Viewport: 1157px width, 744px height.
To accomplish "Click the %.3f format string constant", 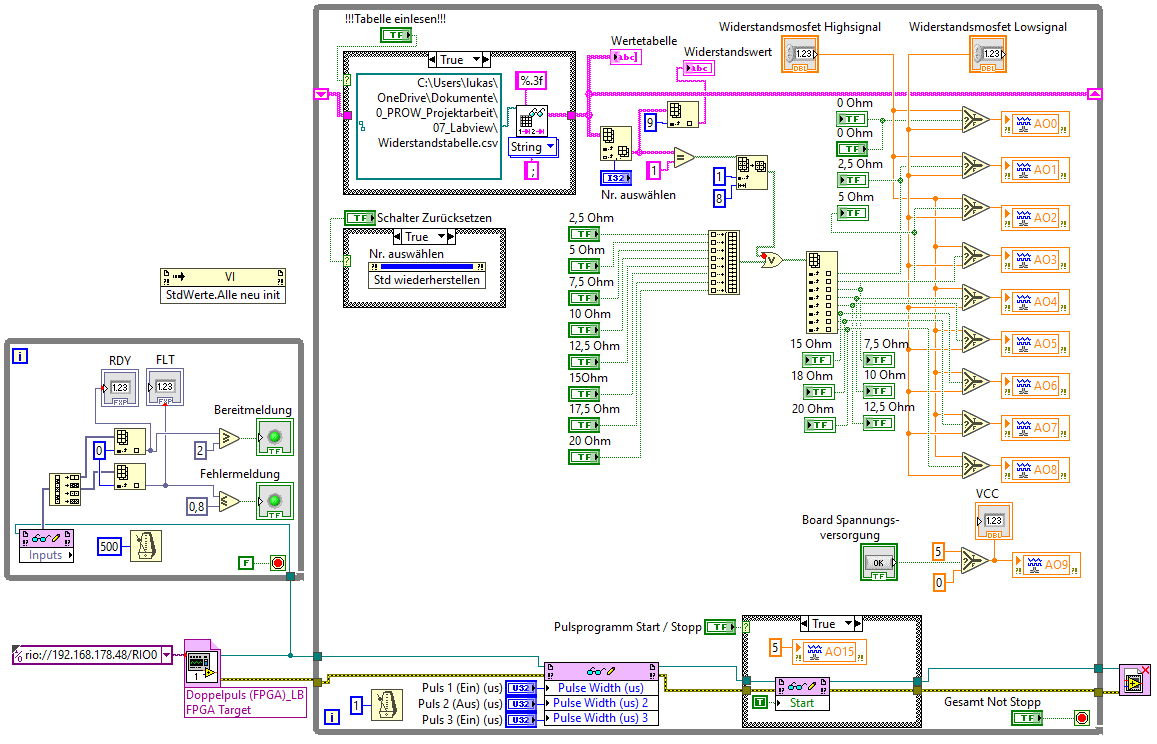I will [x=531, y=80].
